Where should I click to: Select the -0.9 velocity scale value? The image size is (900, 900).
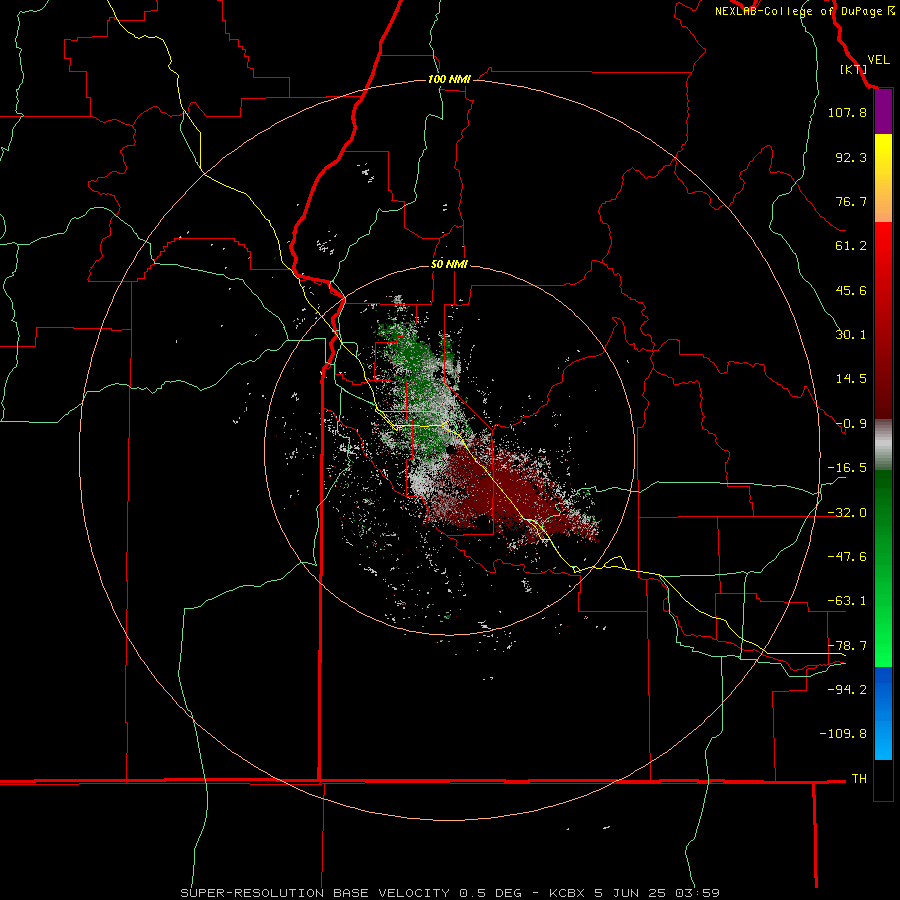click(851, 424)
